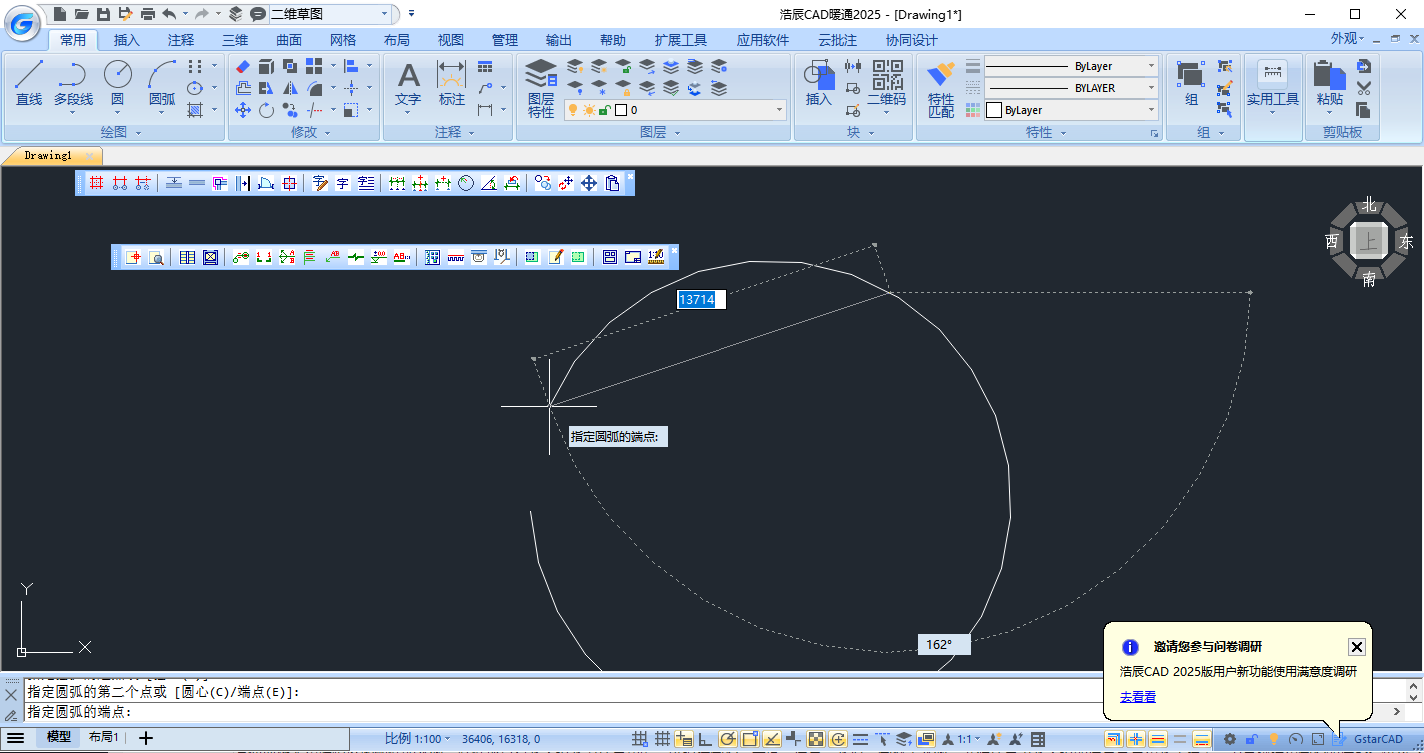1424x753 pixels.
Task: Select the 直线 (Line) tool
Action: (x=29, y=82)
